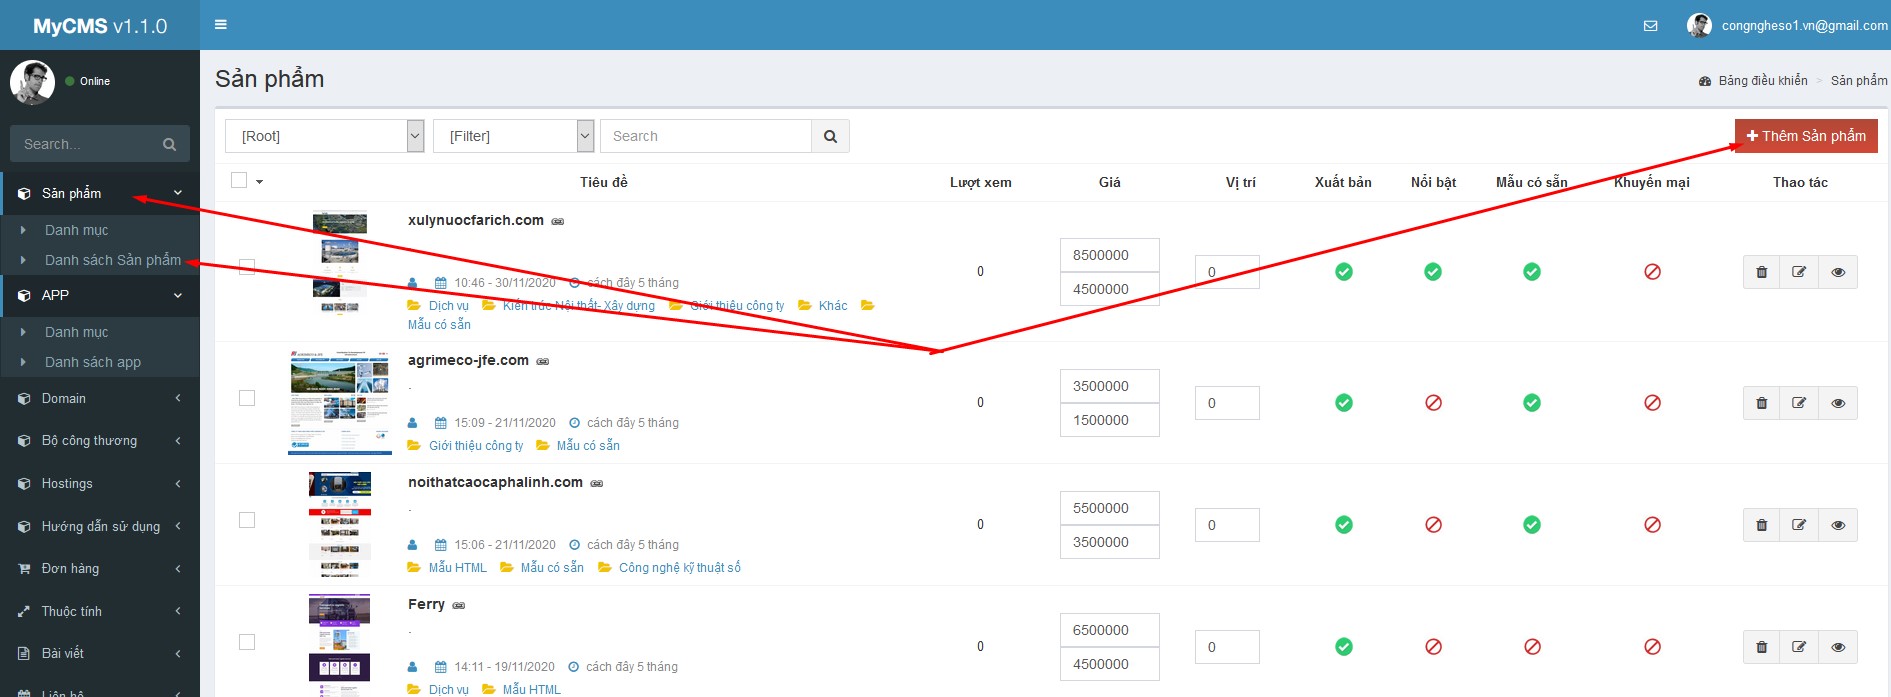Screen dimensions: 1891x697
Task: Toggle Nổi bật status for noithatcaocaphalinh.com
Action: click(1433, 525)
